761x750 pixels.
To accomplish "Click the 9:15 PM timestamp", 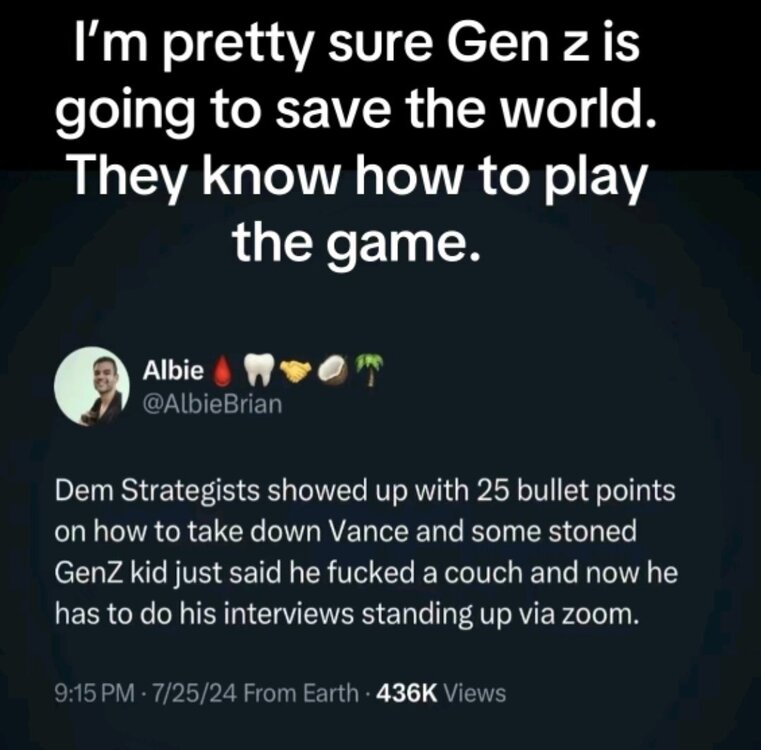I will tap(95, 693).
